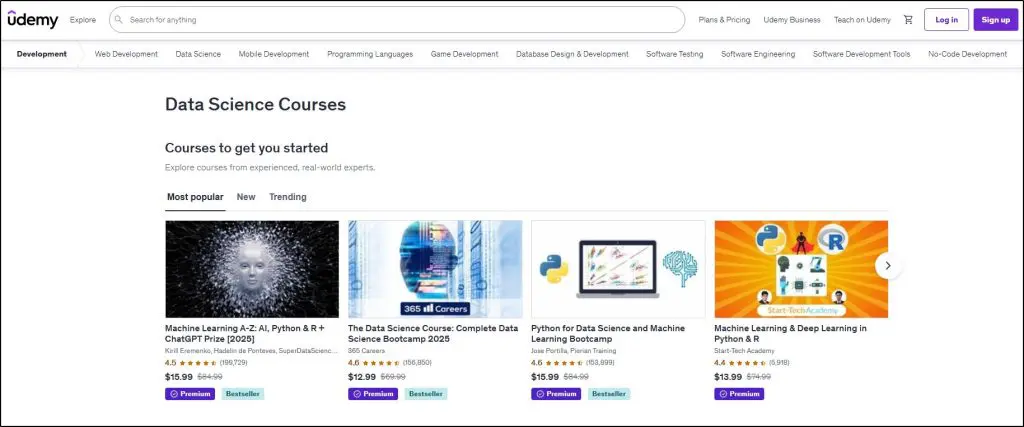The image size is (1024, 427).
Task: Open Database Design & Development subcategory
Action: tap(572, 54)
